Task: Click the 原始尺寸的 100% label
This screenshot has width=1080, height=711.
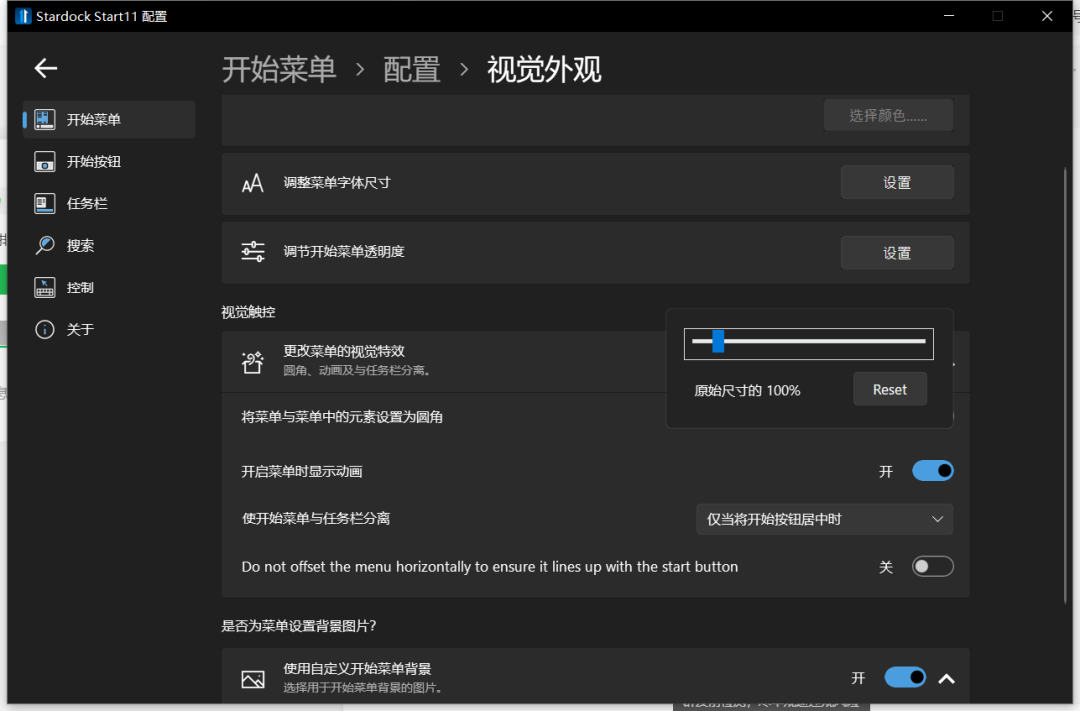Action: click(x=747, y=391)
